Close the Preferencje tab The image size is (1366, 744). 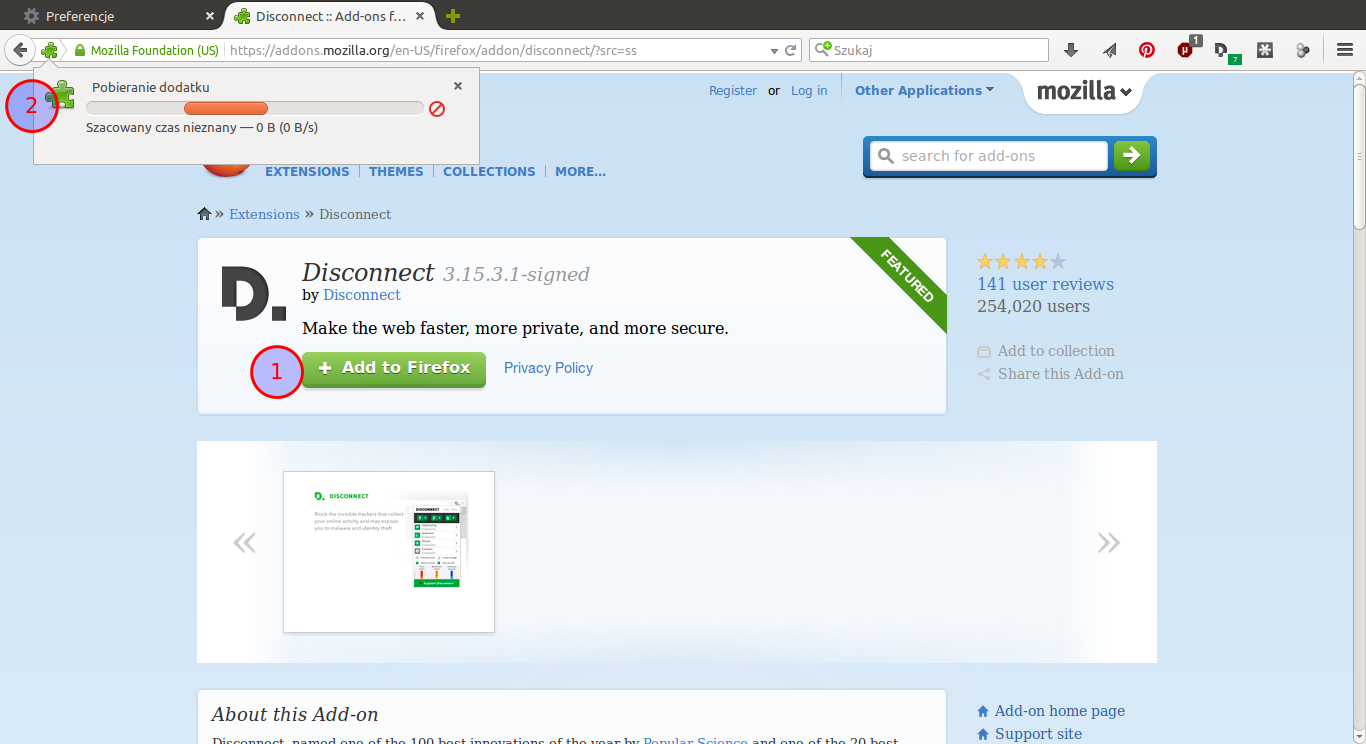coord(209,16)
